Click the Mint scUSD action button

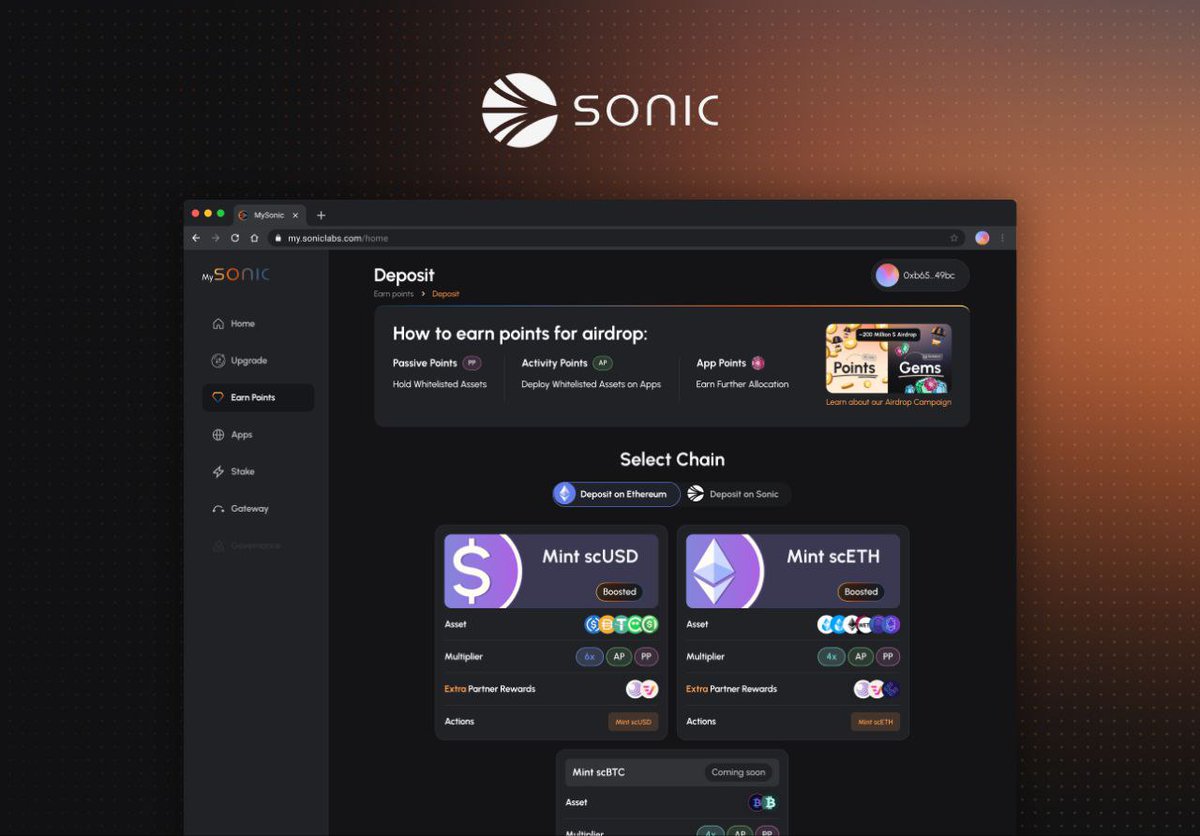[633, 721]
